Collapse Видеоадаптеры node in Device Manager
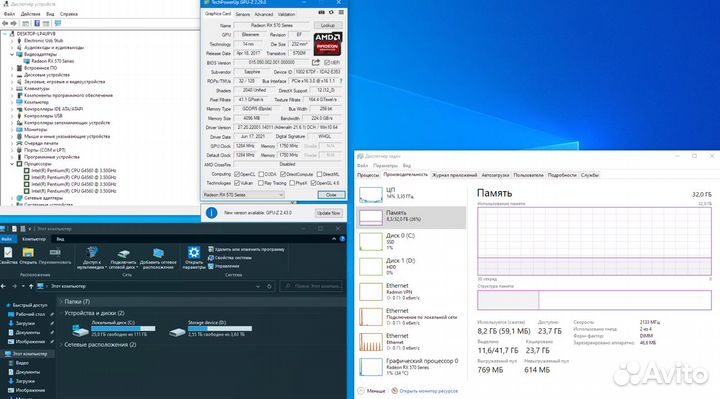 12,54
